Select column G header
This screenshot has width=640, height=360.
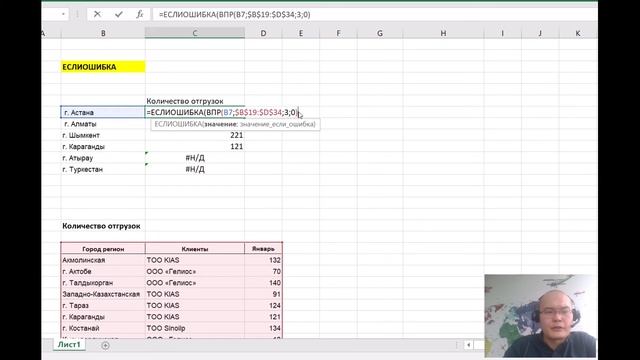point(380,33)
